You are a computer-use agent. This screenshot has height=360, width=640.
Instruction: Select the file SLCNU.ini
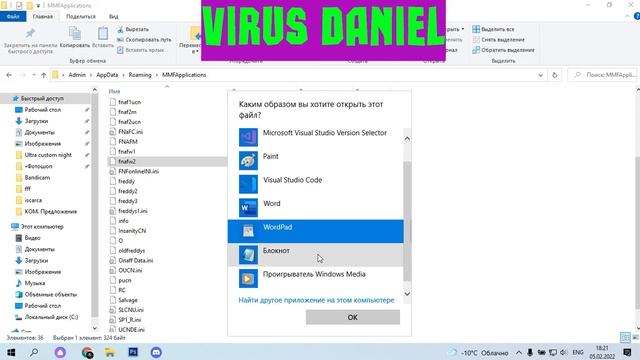[131, 310]
